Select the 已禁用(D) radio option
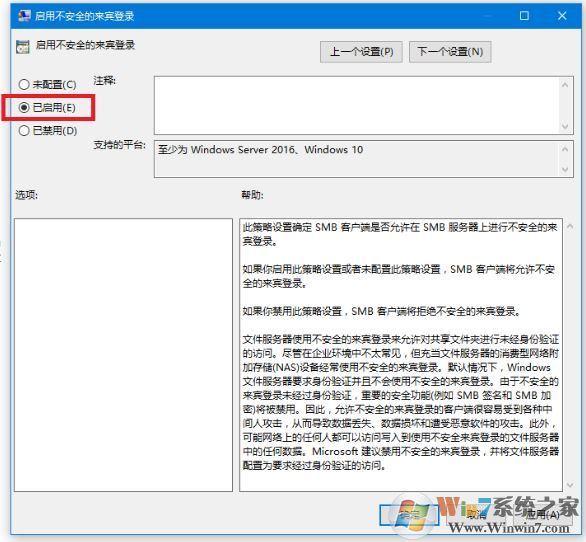Viewport: 586px width, 542px height. click(x=48, y=130)
